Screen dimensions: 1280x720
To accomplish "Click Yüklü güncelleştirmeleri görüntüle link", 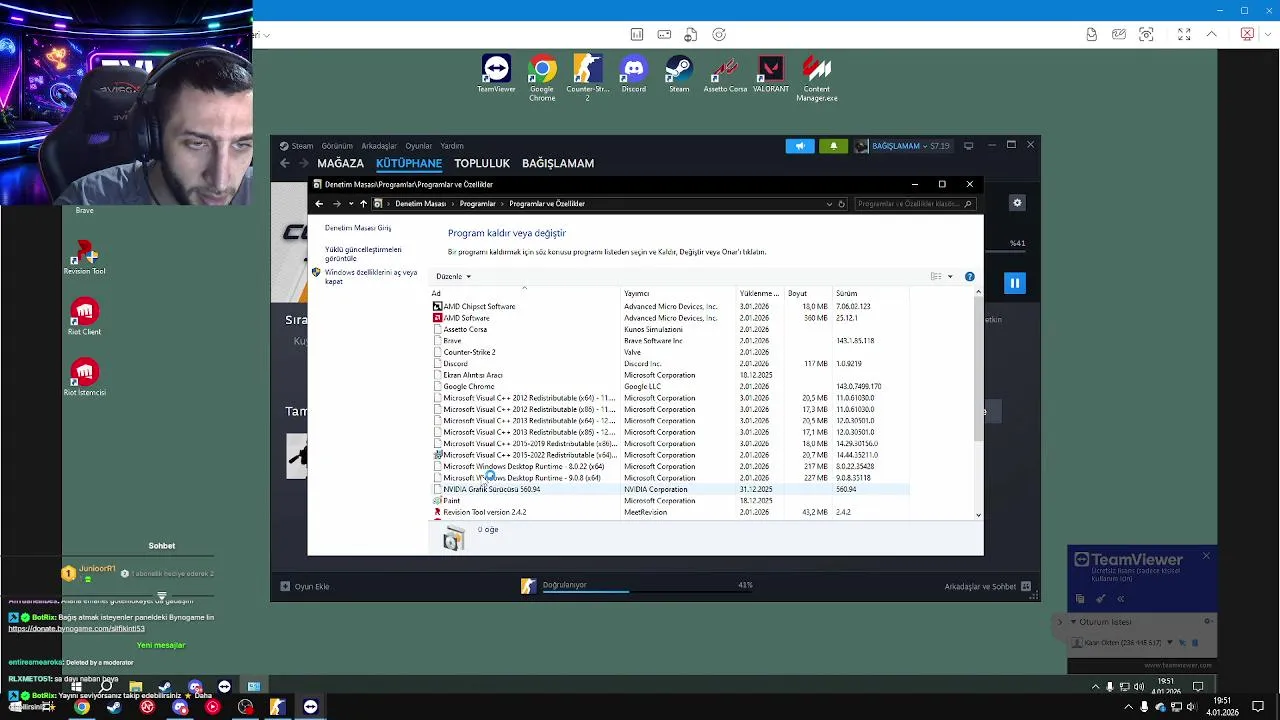I will point(363,254).
